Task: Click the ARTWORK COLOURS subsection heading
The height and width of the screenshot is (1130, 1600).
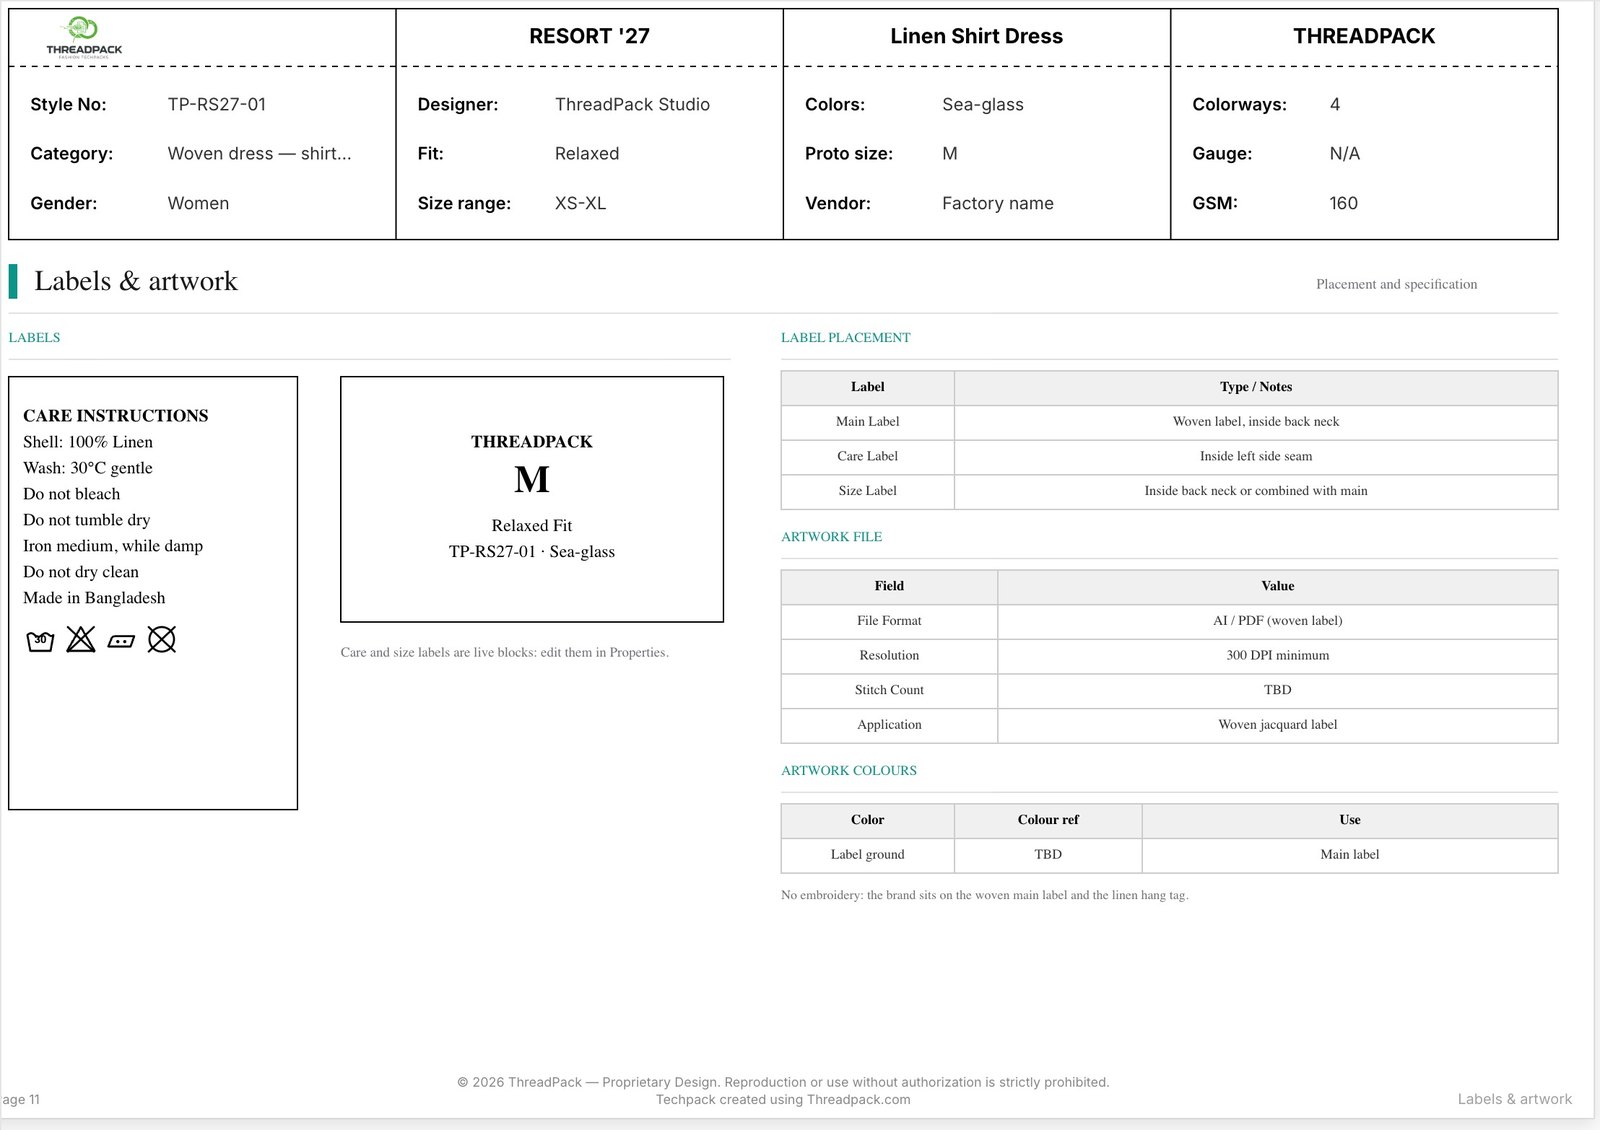Action: 849,771
